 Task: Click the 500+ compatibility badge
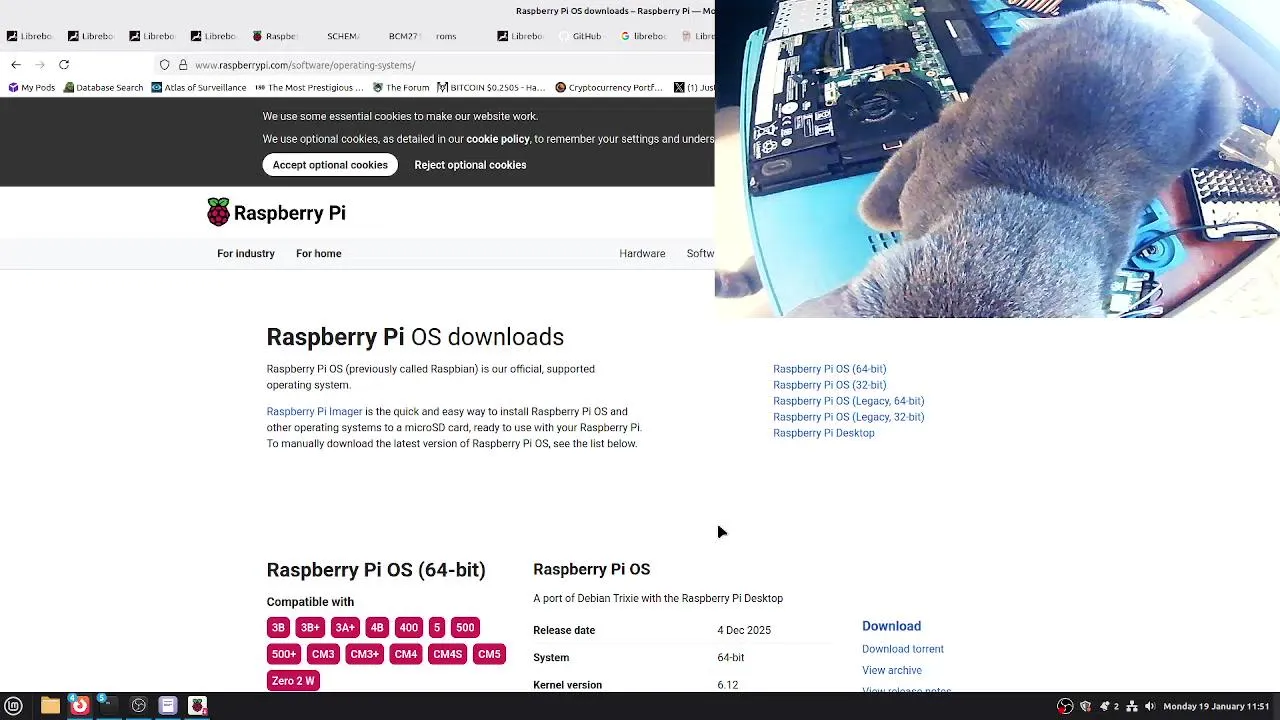(284, 654)
